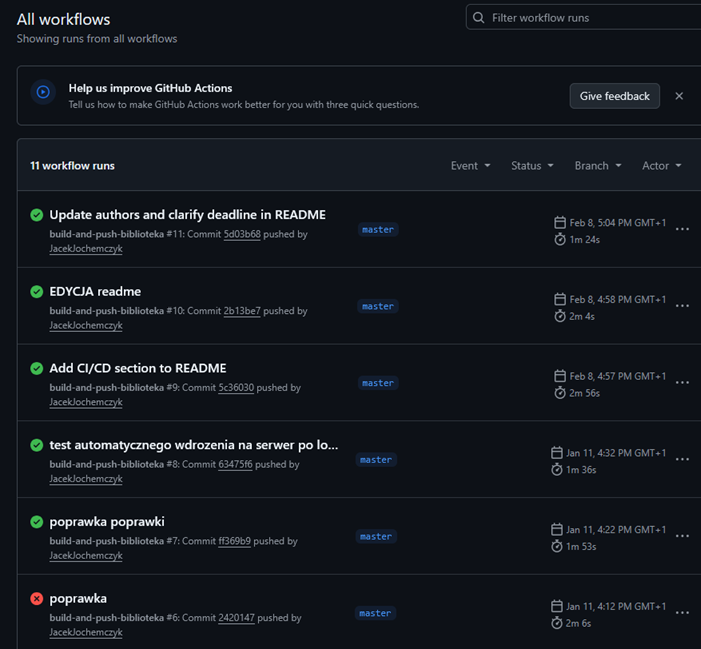Click stopwatch icon beside 2m 56s duration
Image resolution: width=701 pixels, height=649 pixels.
[x=560, y=393]
